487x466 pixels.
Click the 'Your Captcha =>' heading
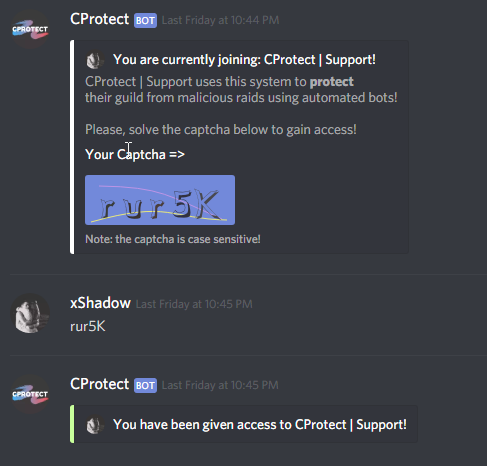point(135,154)
